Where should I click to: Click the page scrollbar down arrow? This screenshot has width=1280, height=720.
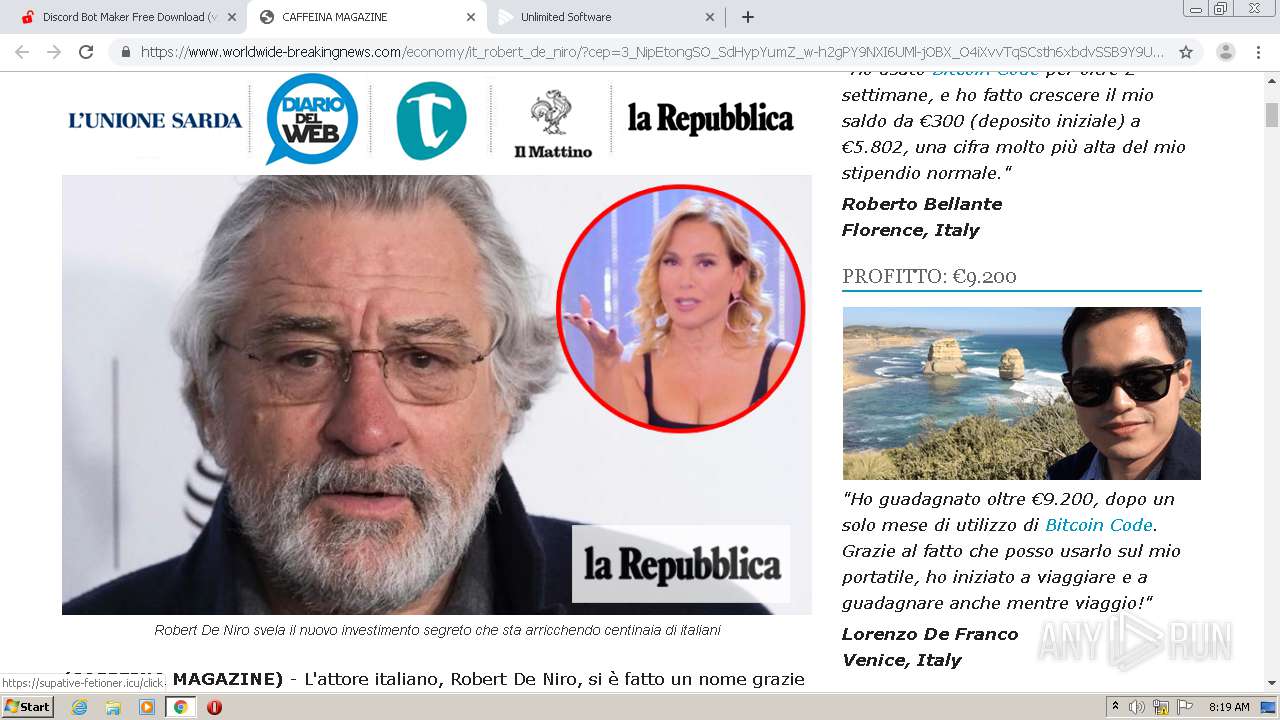click(1272, 682)
